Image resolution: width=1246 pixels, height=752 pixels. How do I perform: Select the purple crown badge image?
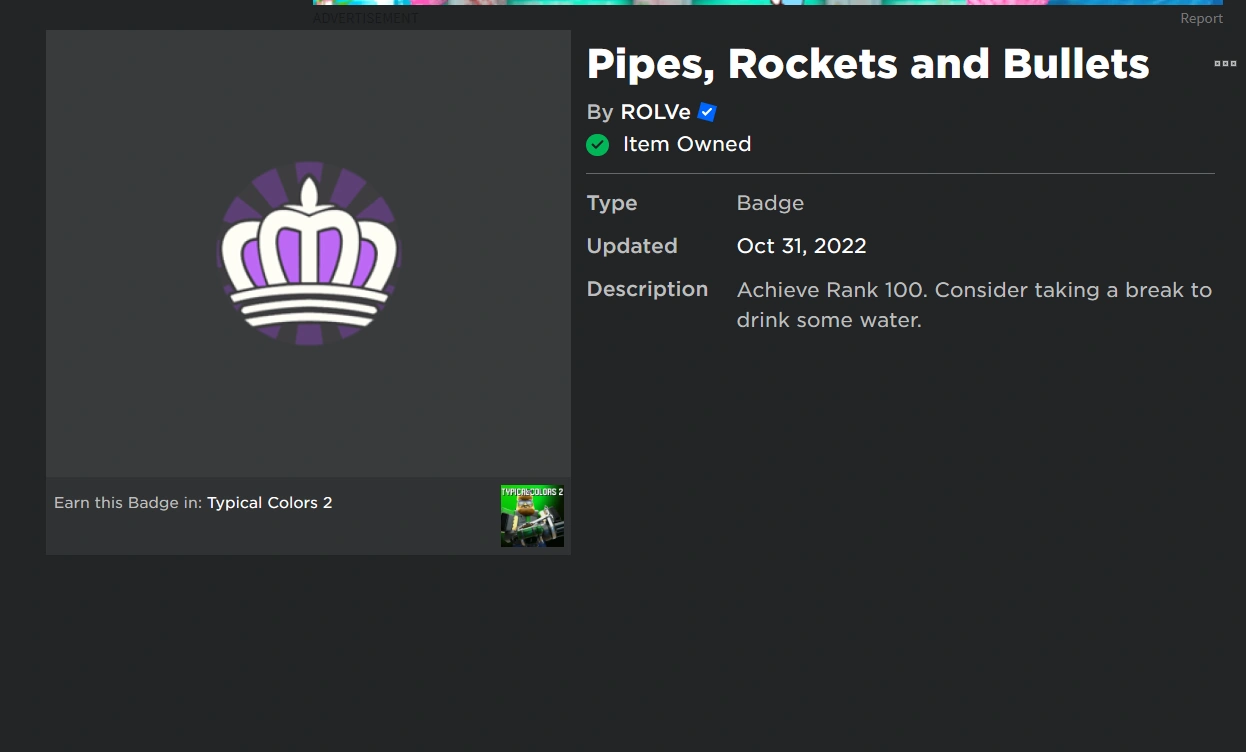(x=307, y=253)
